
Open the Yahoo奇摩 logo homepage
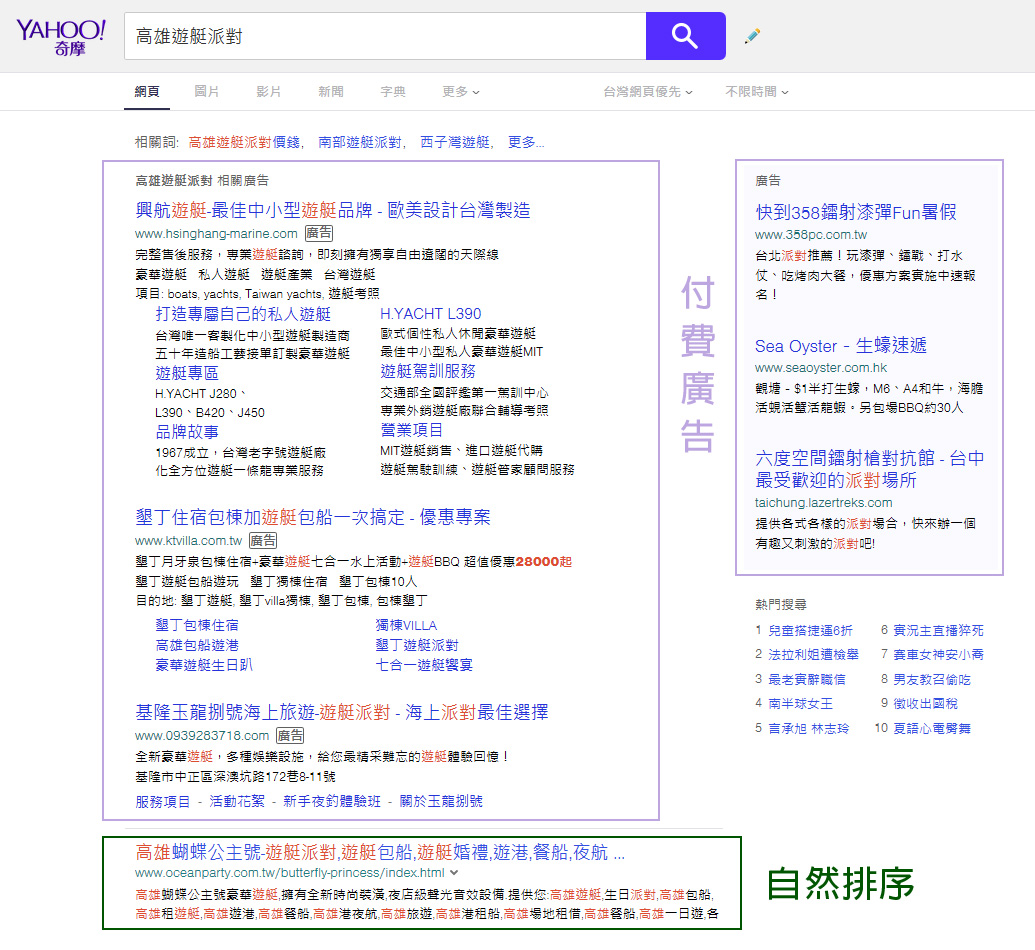[61, 37]
